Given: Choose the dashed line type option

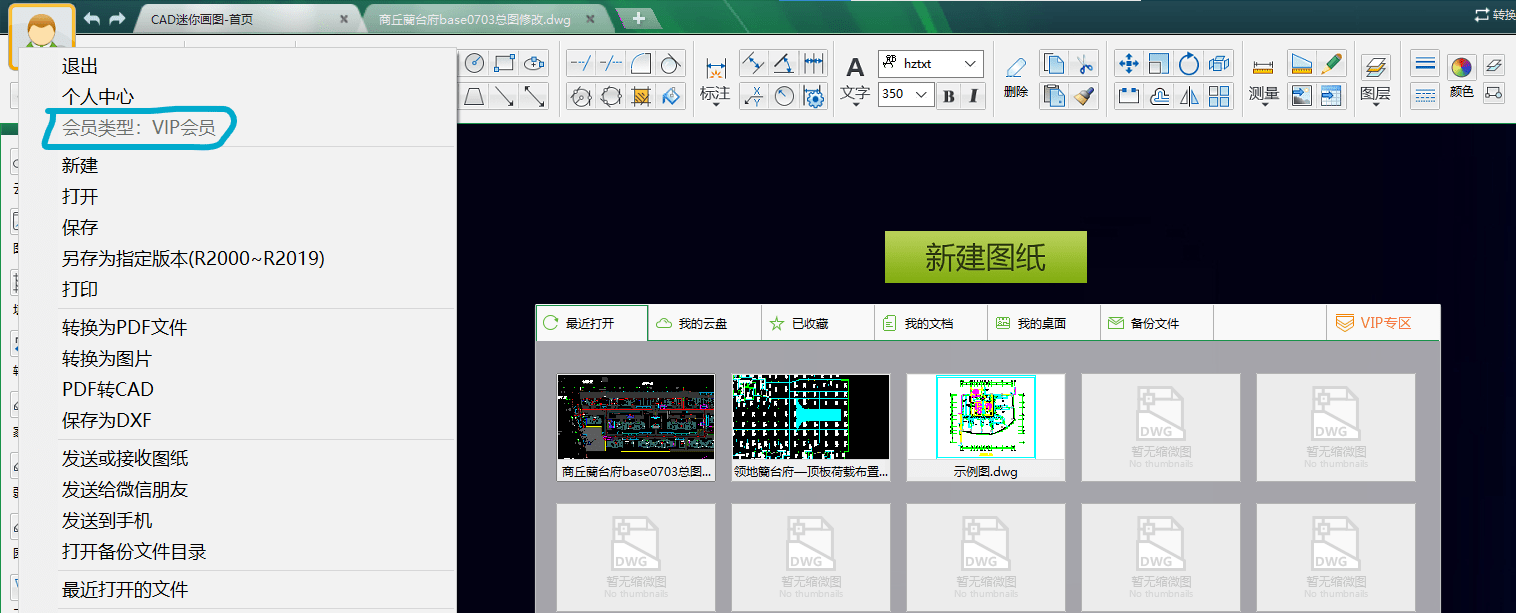Looking at the screenshot, I should point(1426,94).
